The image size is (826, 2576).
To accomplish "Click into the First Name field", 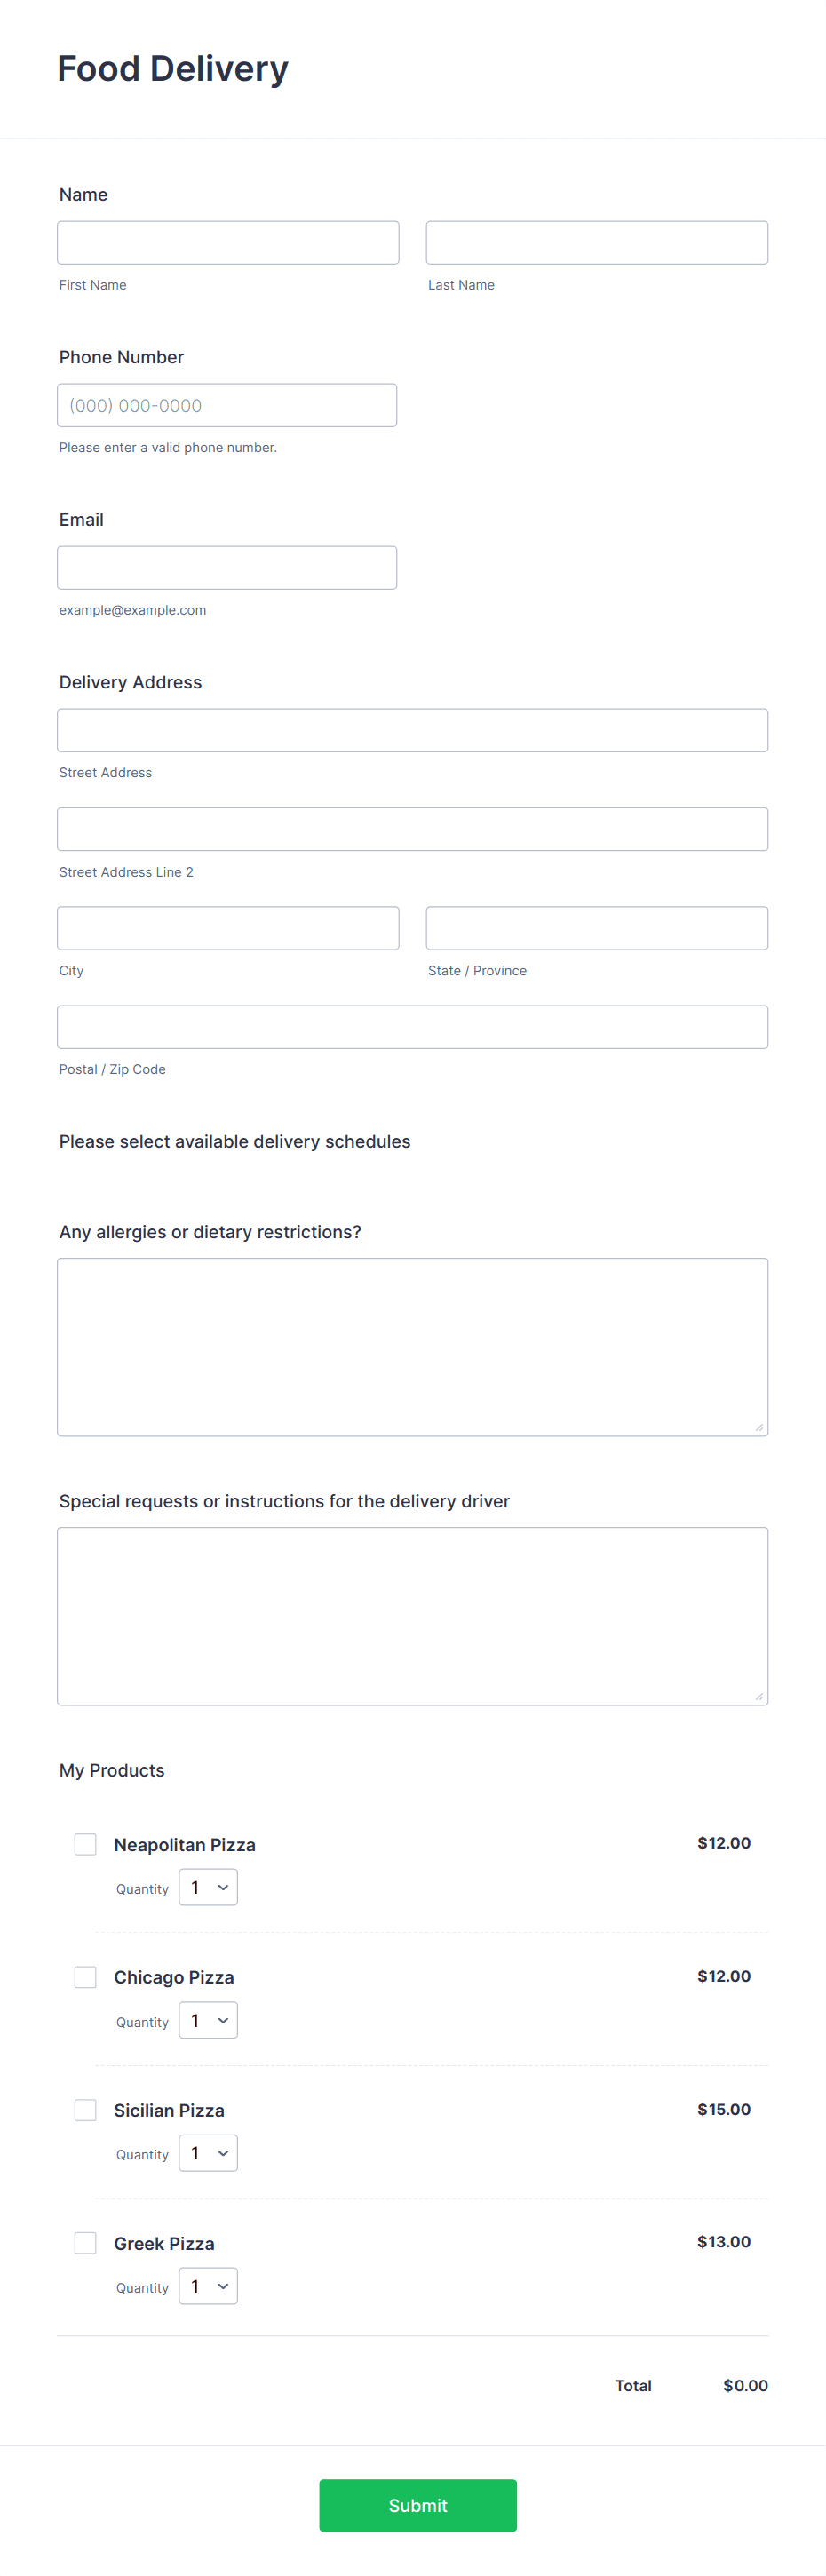I will tap(228, 242).
